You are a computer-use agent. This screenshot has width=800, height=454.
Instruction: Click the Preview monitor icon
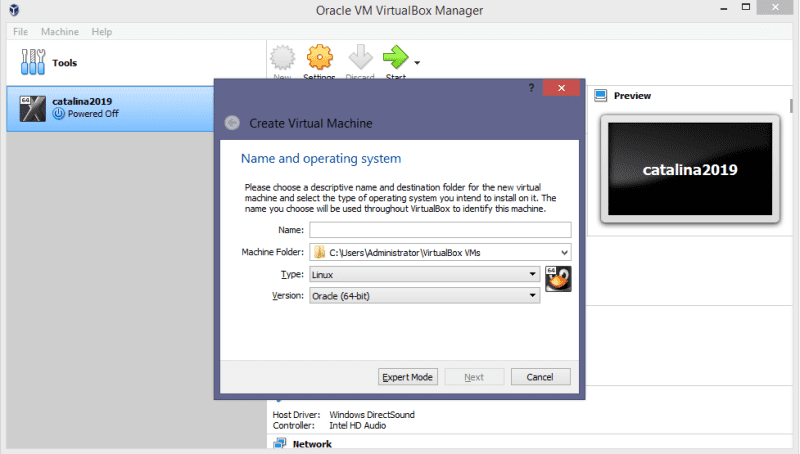(601, 95)
